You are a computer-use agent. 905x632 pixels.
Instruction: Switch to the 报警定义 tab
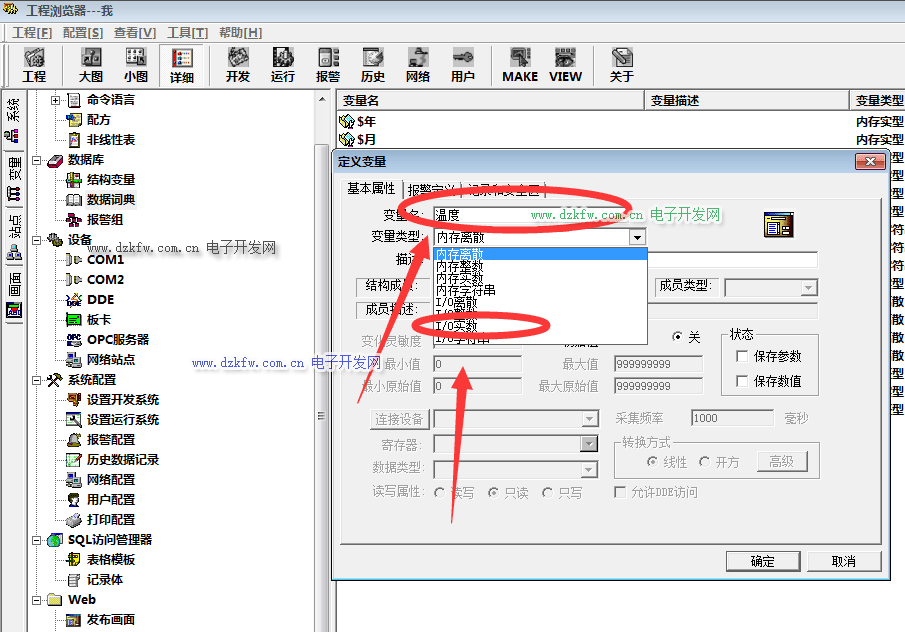point(430,189)
